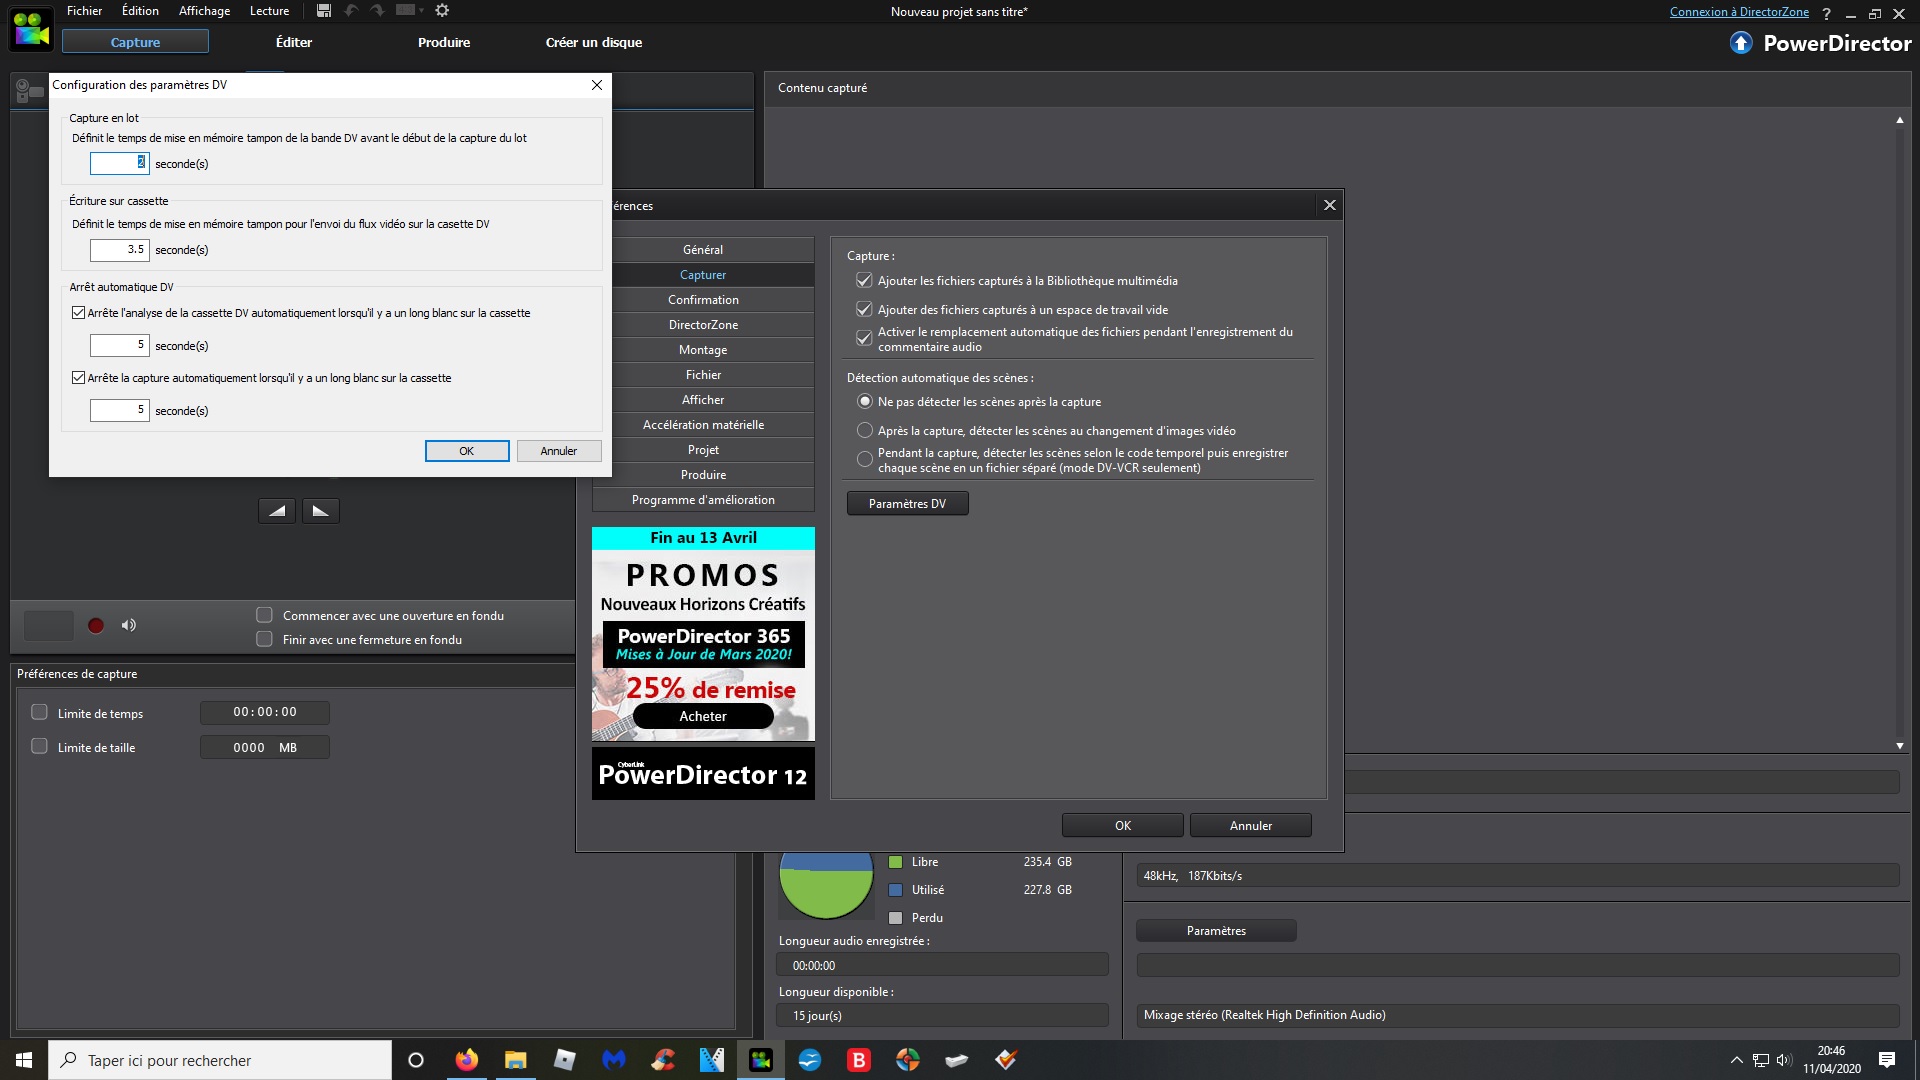Open File Explorer from the taskbar
This screenshot has height=1080, width=1920.
click(515, 1060)
